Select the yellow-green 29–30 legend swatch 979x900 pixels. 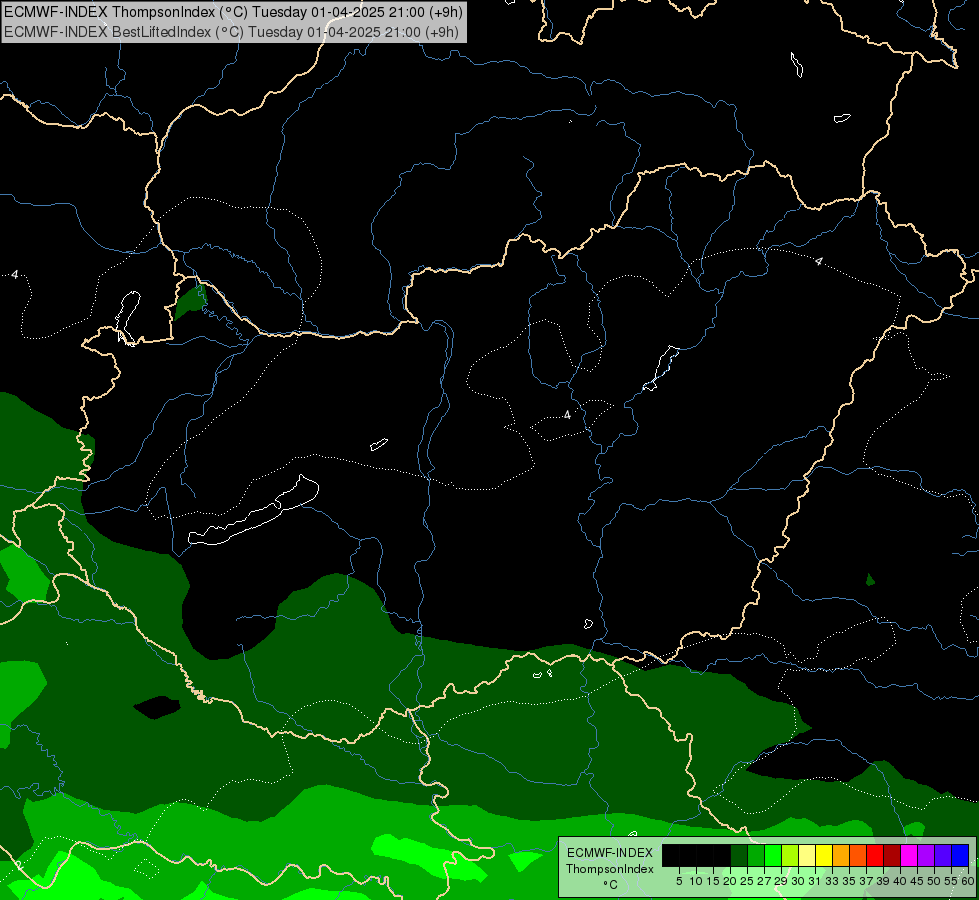click(x=790, y=855)
